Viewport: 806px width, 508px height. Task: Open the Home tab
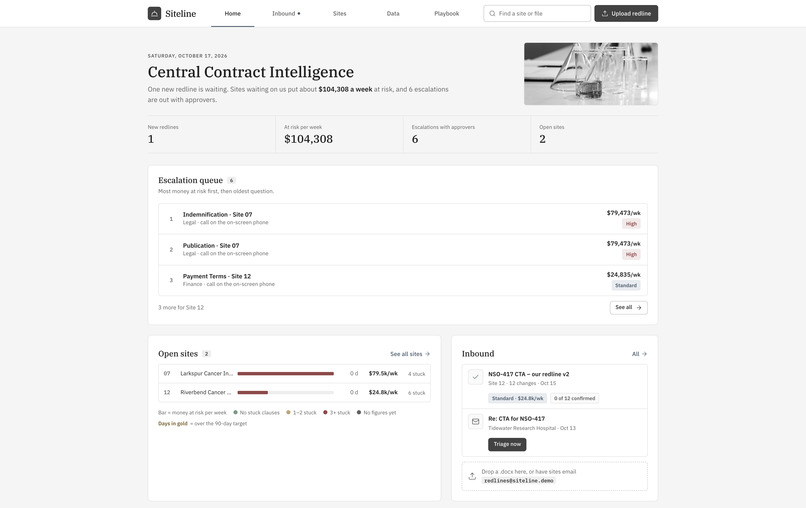pyautogui.click(x=232, y=13)
